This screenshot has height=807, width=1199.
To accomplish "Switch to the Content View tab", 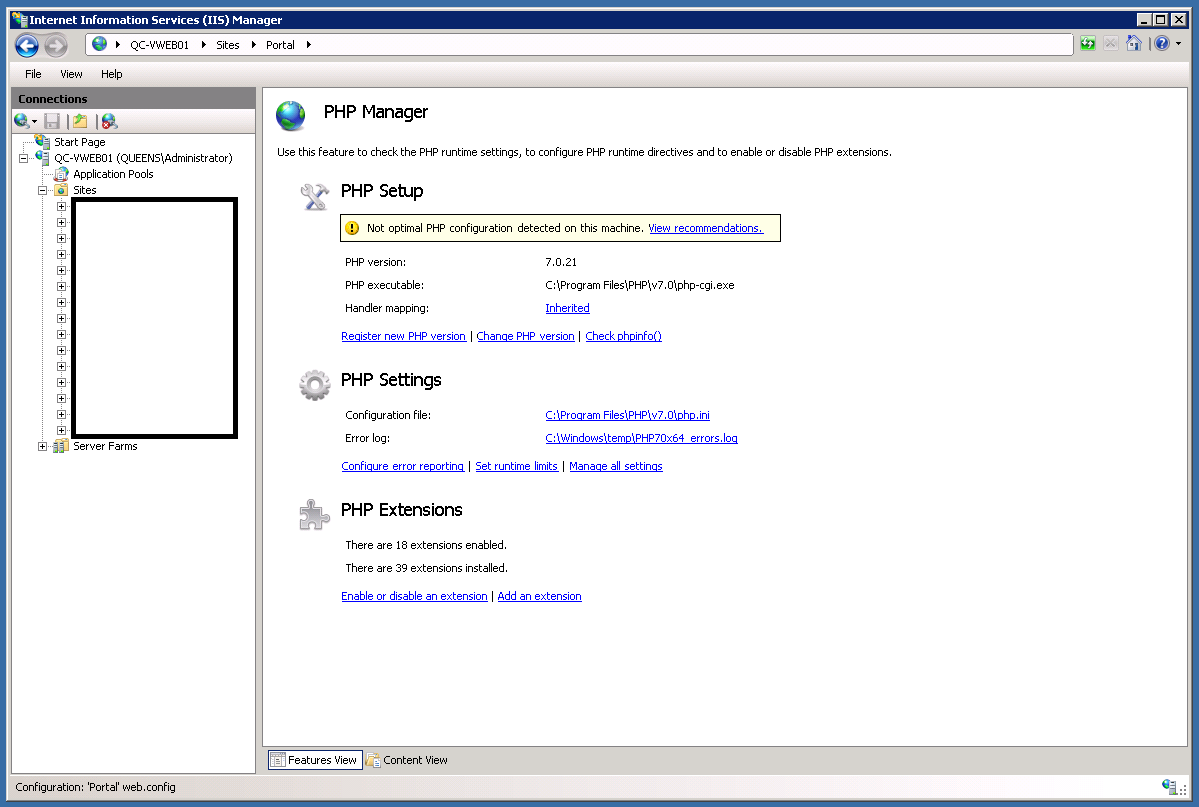I will click(x=407, y=760).
